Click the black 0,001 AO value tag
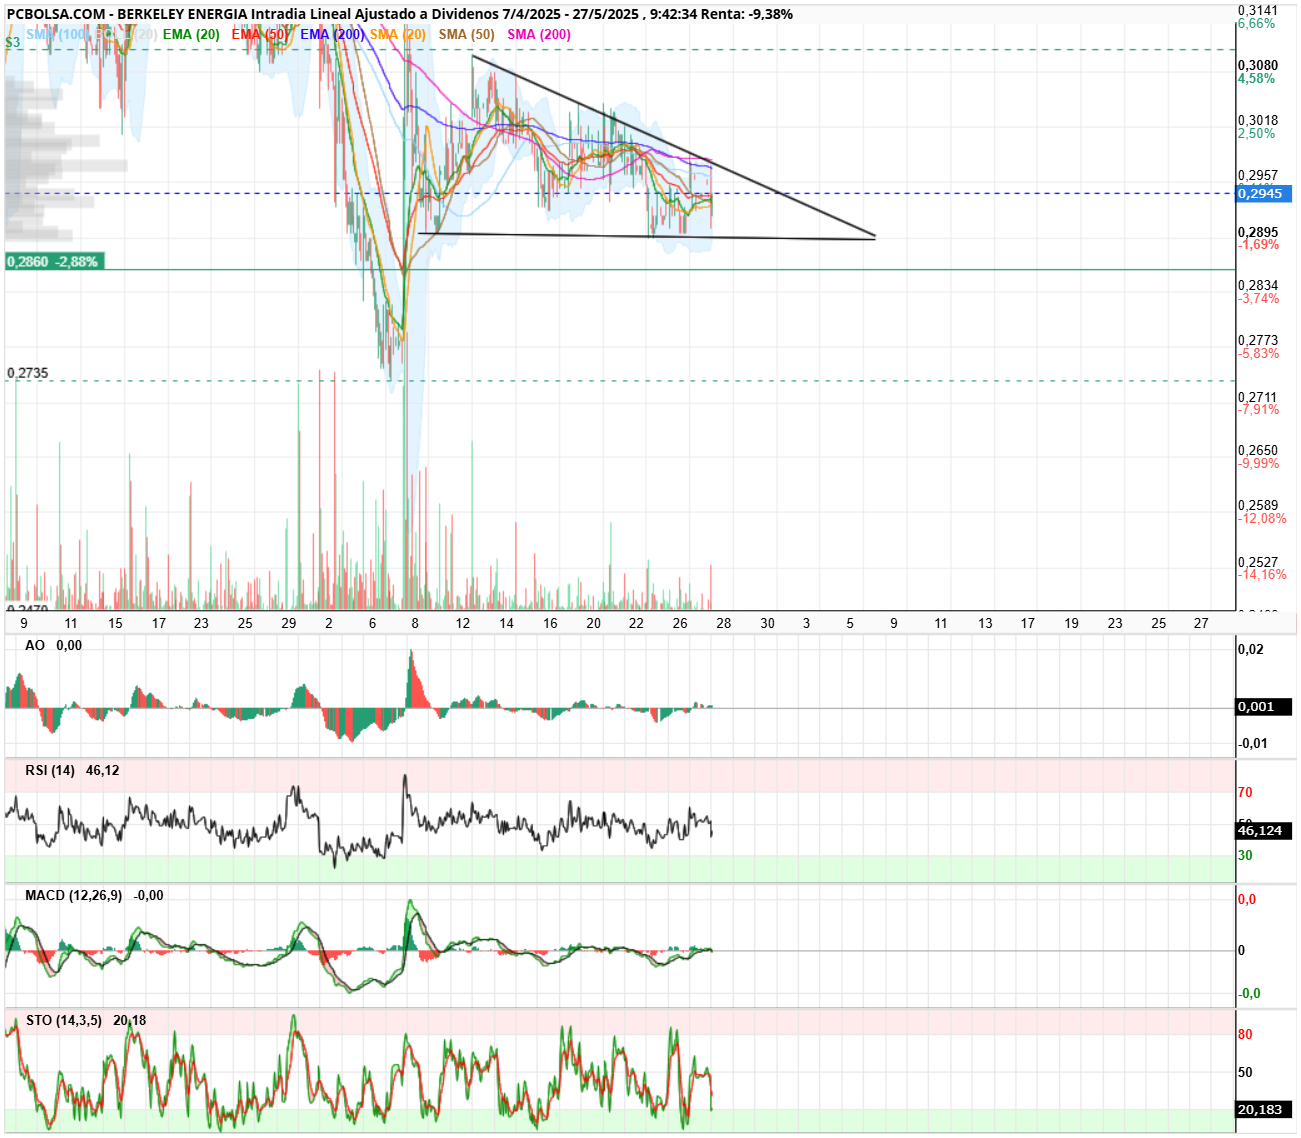1301x1138 pixels. pyautogui.click(x=1264, y=706)
